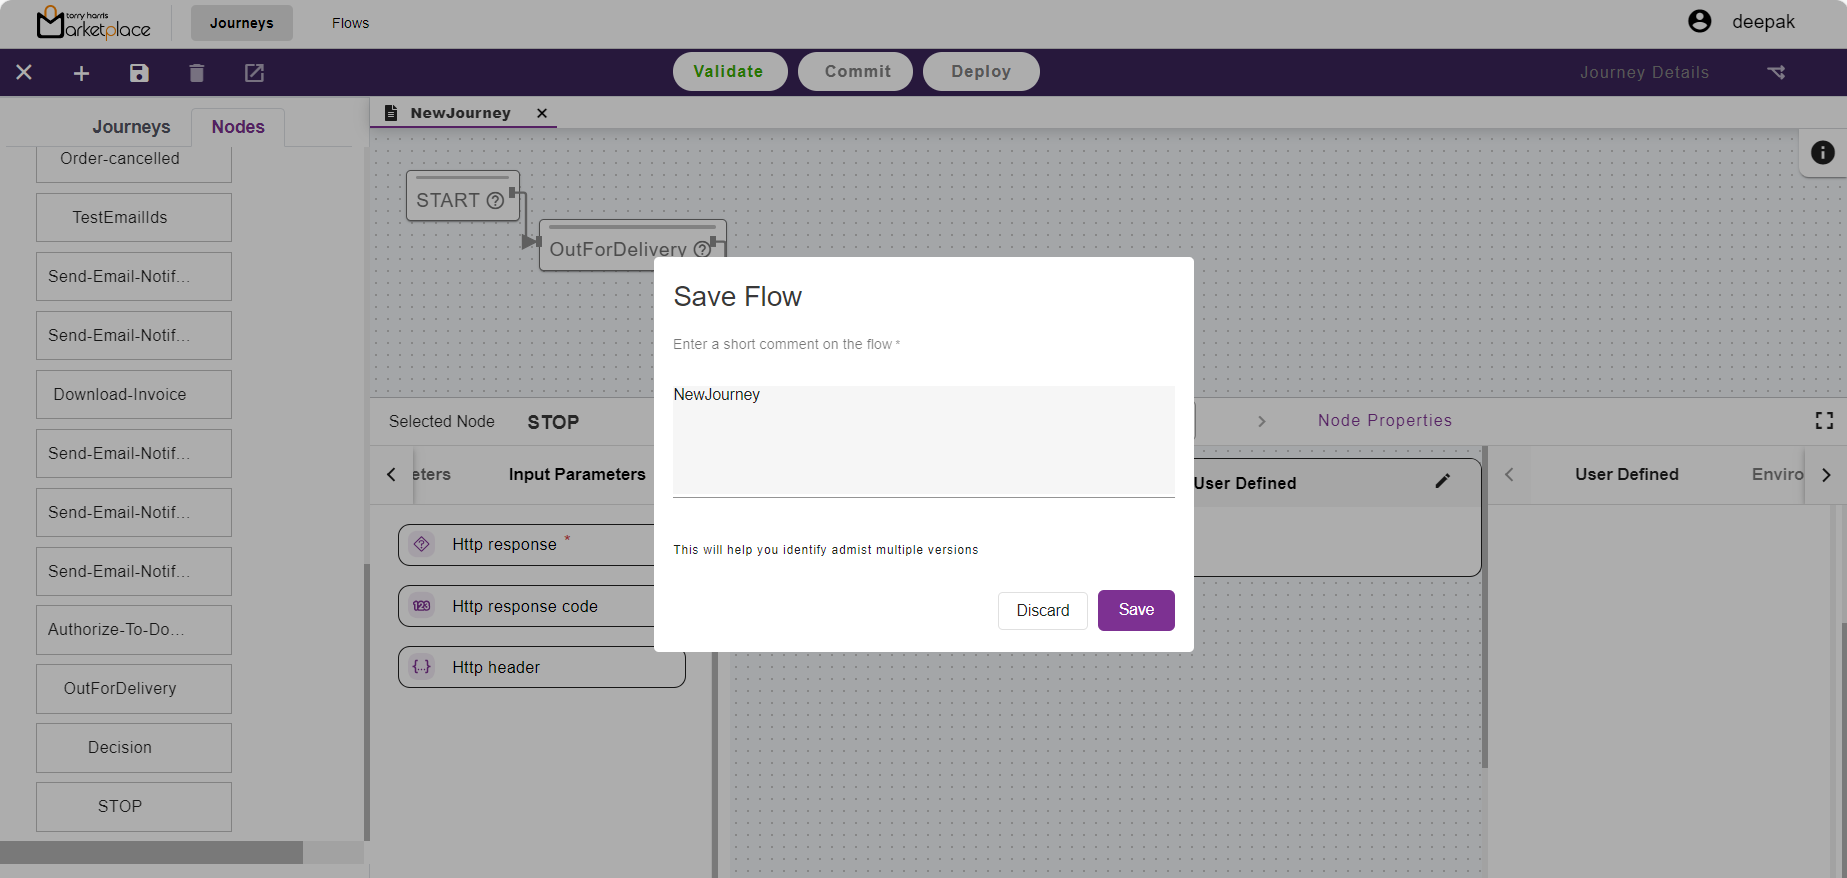Click the flow comment text area
Screen dimensions: 1847x878
pyautogui.click(x=923, y=440)
